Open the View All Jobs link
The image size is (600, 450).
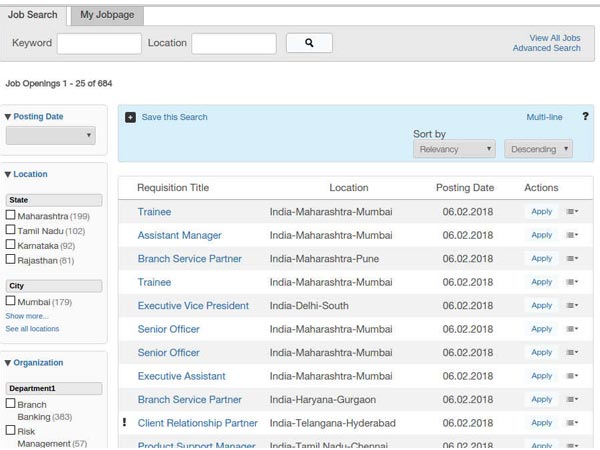click(x=555, y=38)
